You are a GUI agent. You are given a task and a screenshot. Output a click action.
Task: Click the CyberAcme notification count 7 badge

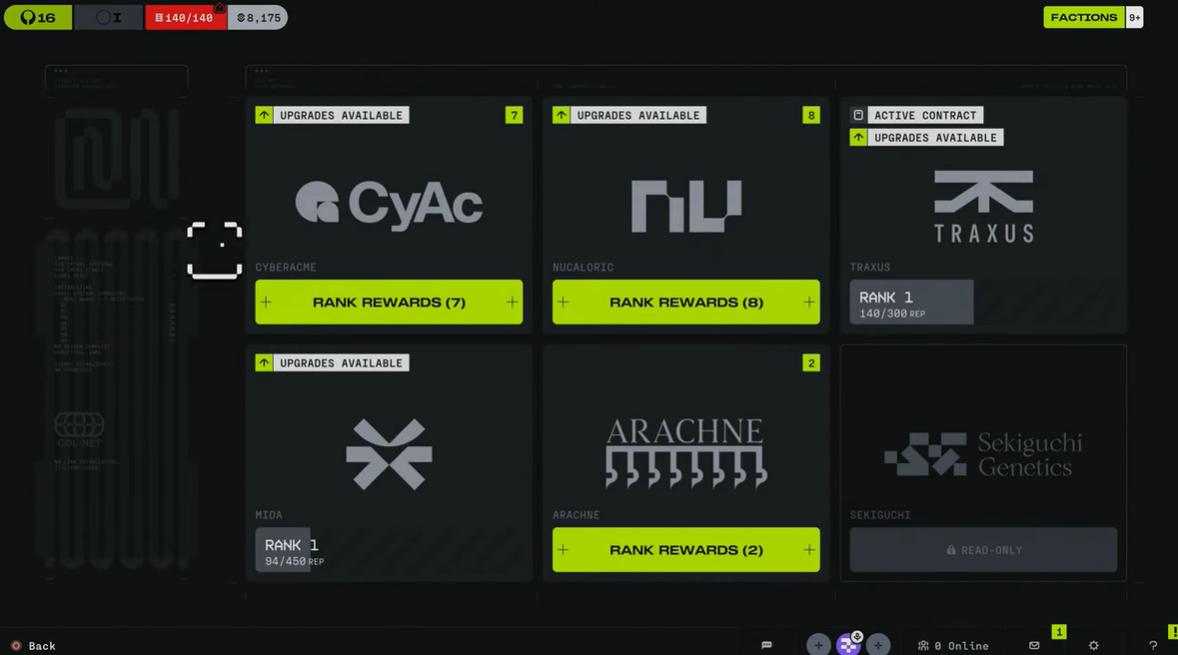[514, 115]
